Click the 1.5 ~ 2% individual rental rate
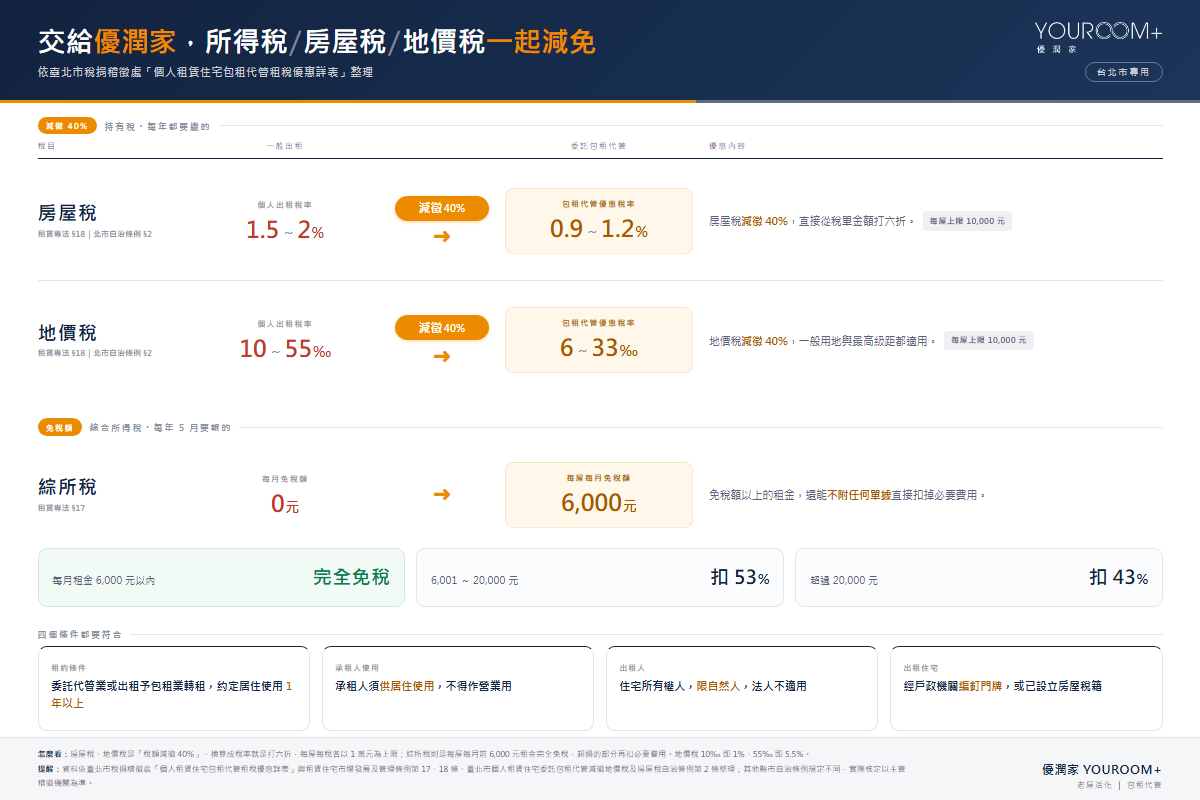This screenshot has width=1200, height=800. (285, 230)
